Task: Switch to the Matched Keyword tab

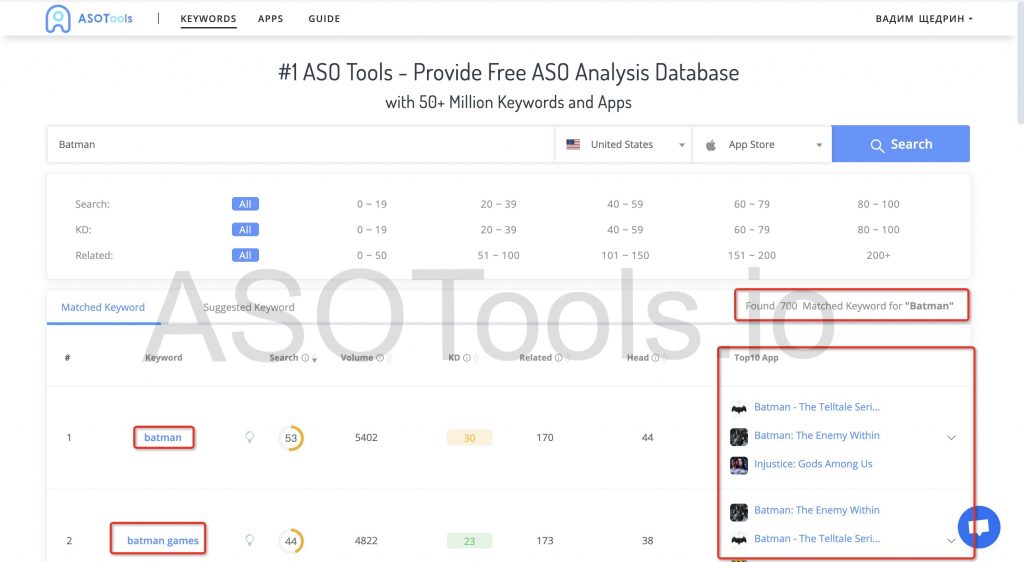Action: [x=103, y=307]
